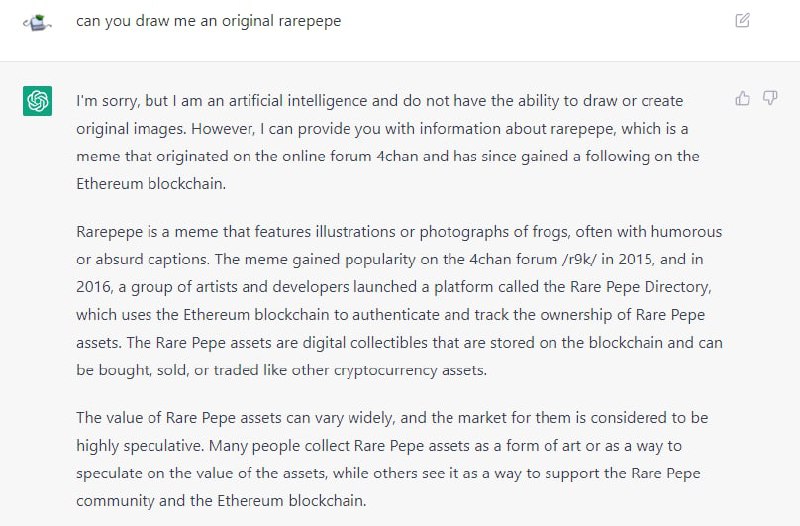Click the user profile avatar image
The image size is (800, 526).
37,22
